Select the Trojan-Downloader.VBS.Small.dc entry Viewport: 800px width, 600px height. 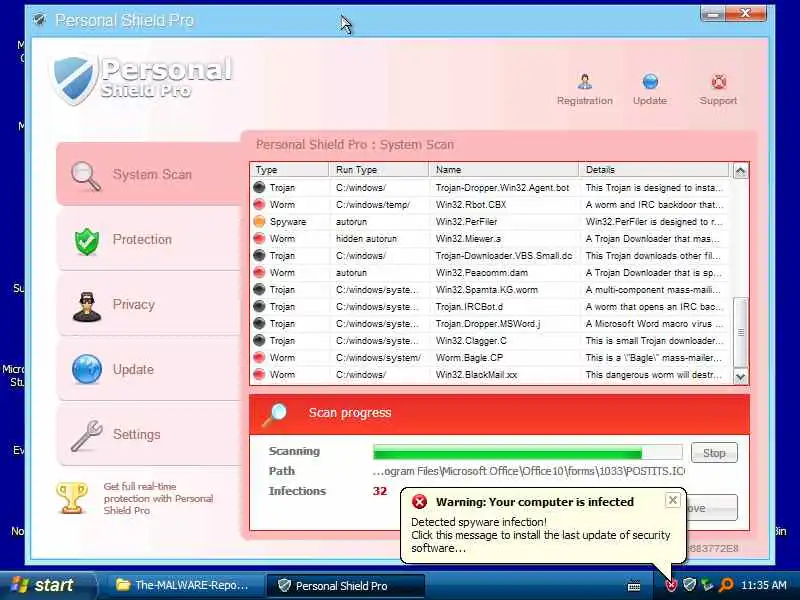tap(490, 256)
